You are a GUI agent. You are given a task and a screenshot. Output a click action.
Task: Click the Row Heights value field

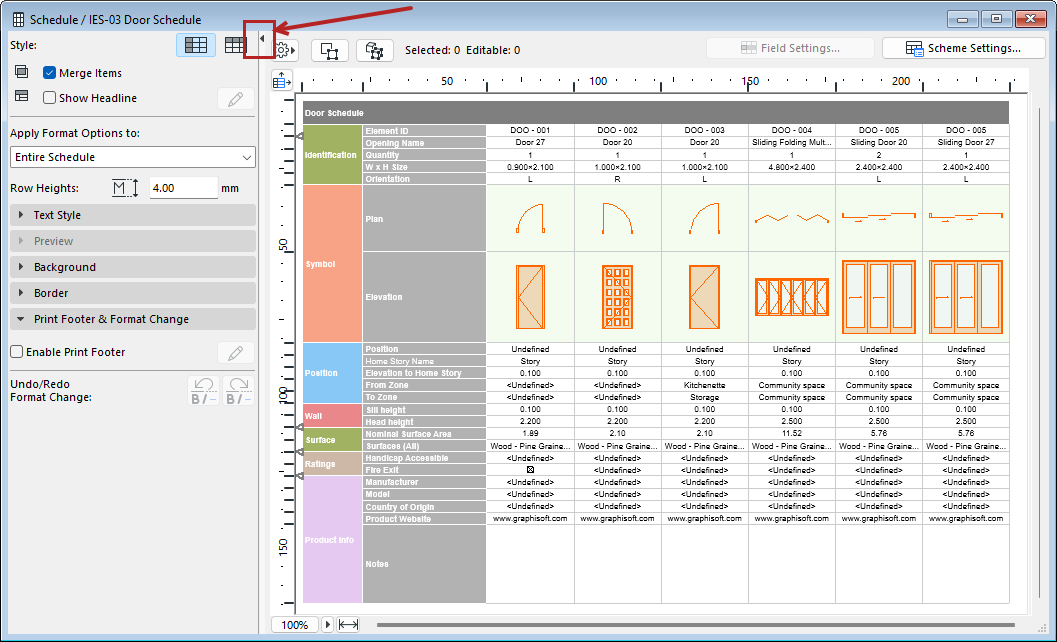(183, 188)
